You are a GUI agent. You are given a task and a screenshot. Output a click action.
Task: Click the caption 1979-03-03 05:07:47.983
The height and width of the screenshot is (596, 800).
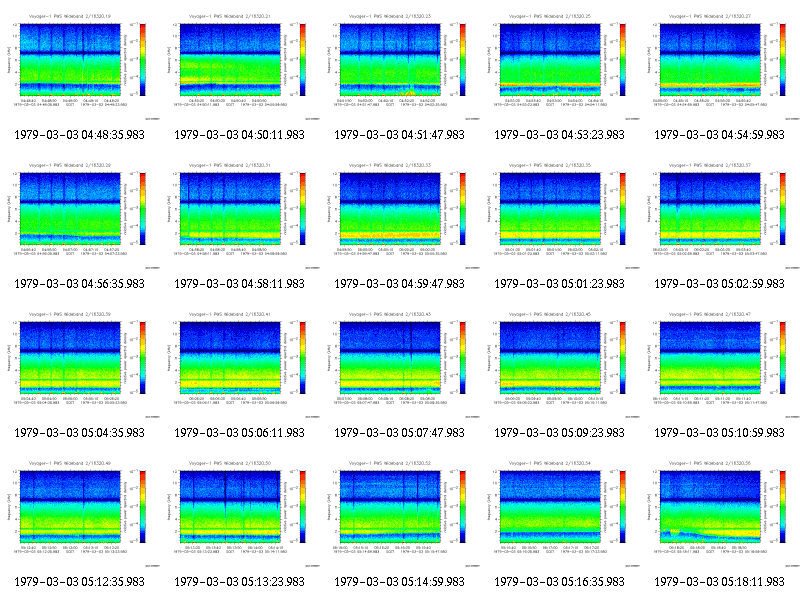[x=399, y=433]
